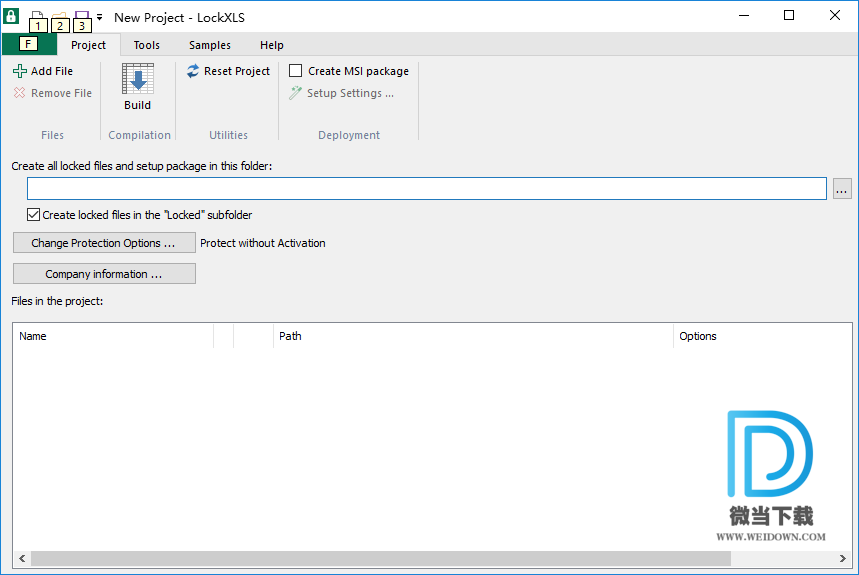The height and width of the screenshot is (575, 859).
Task: Open the quick access toolbar dropdown arrow
Action: [x=100, y=18]
